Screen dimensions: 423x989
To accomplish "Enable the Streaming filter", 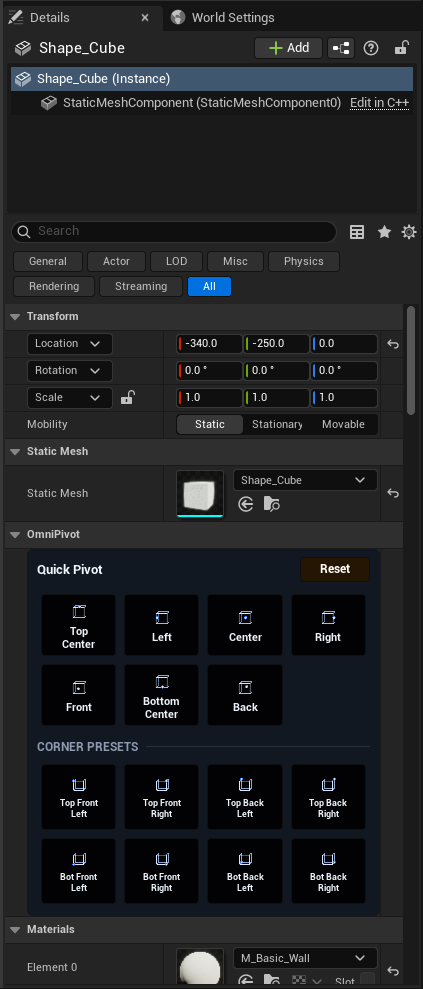I will point(141,286).
